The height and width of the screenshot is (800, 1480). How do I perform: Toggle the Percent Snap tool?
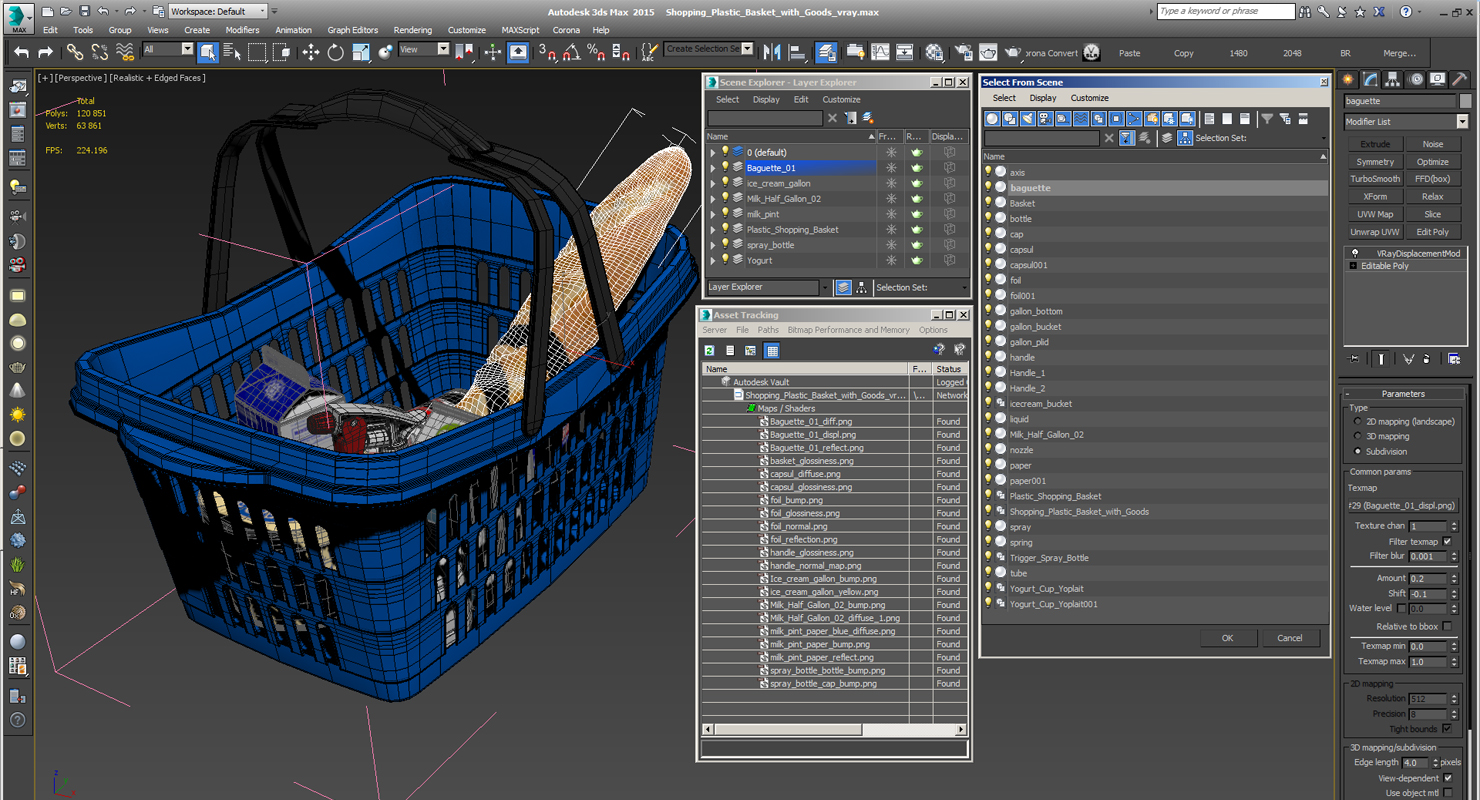pos(596,52)
